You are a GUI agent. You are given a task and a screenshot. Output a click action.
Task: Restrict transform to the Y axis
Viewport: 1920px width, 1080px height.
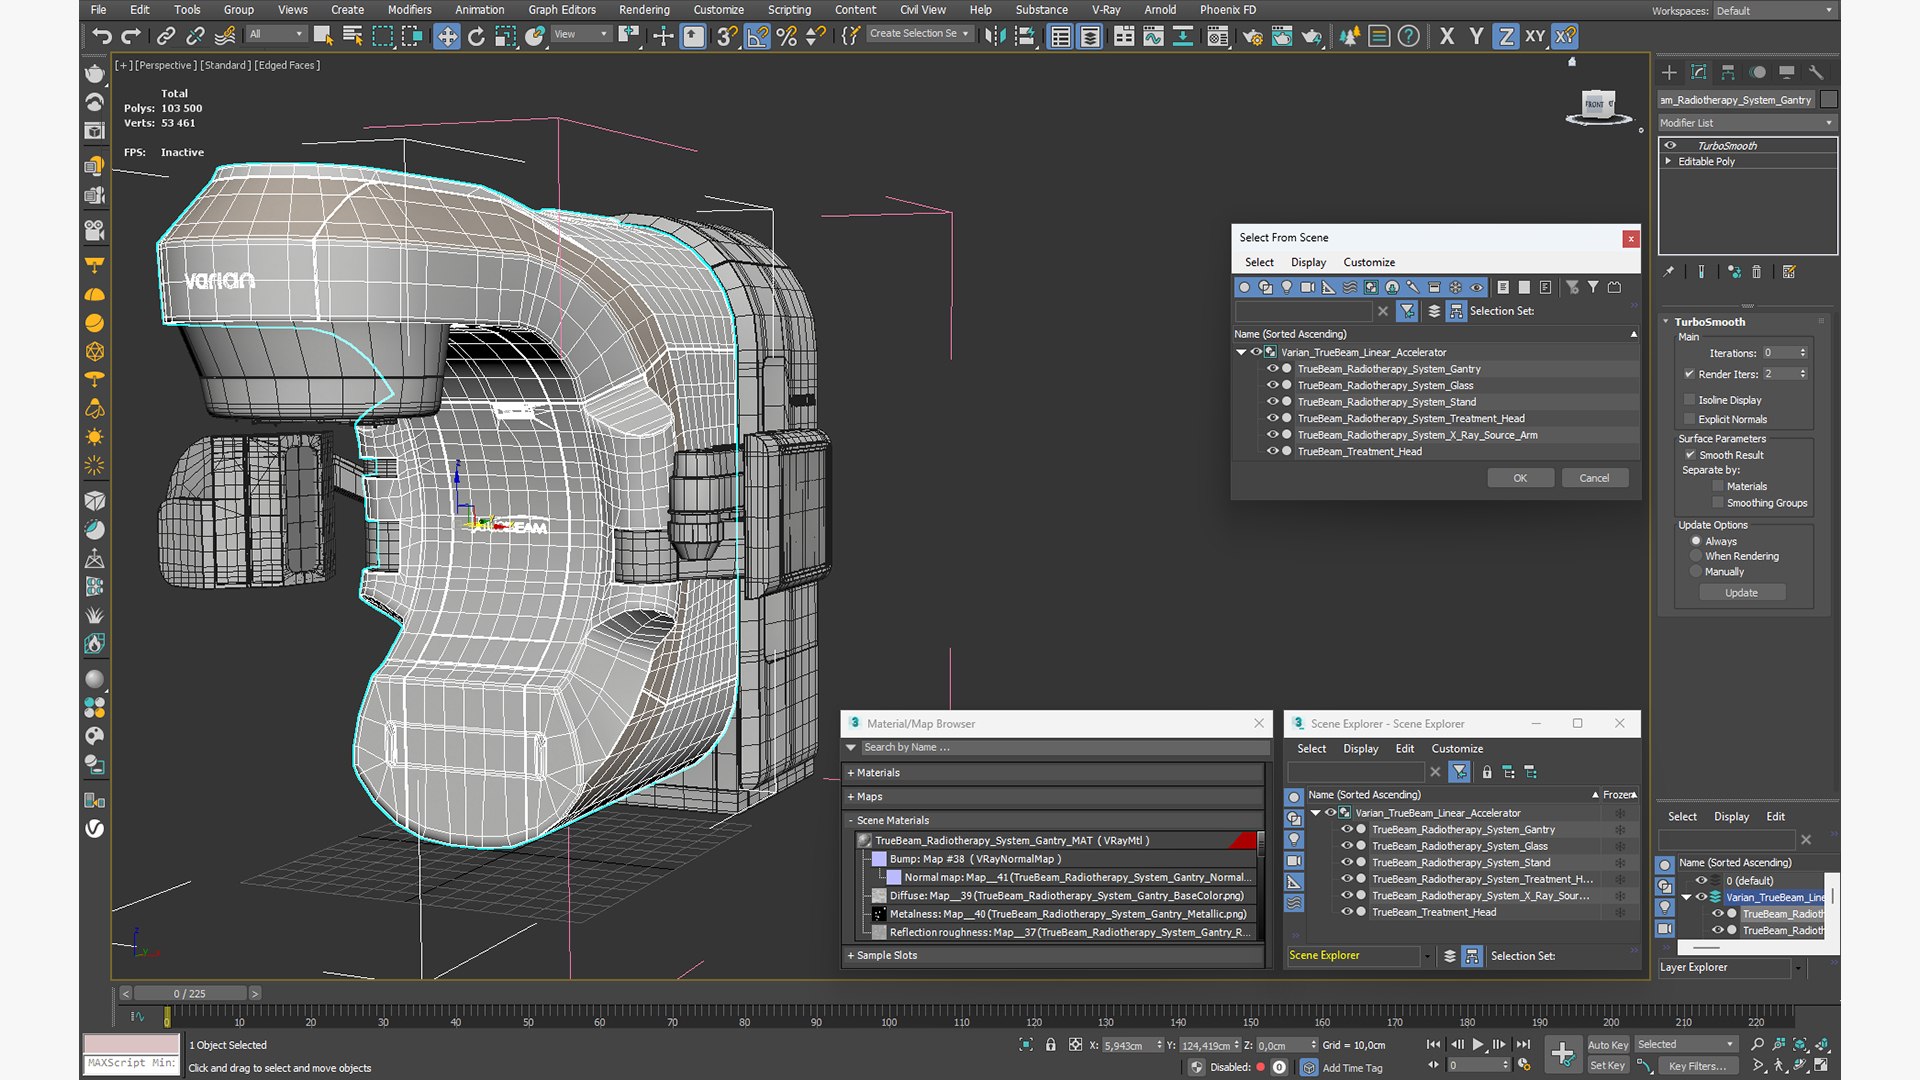[1476, 37]
